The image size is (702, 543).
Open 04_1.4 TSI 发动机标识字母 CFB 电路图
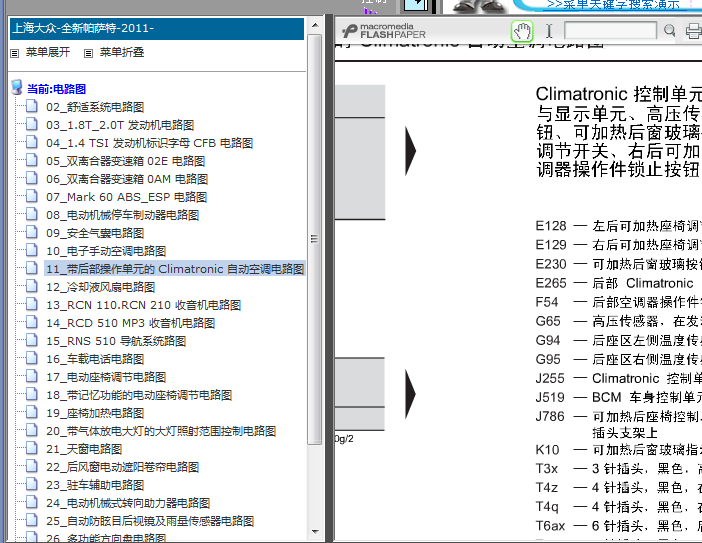pos(150,143)
